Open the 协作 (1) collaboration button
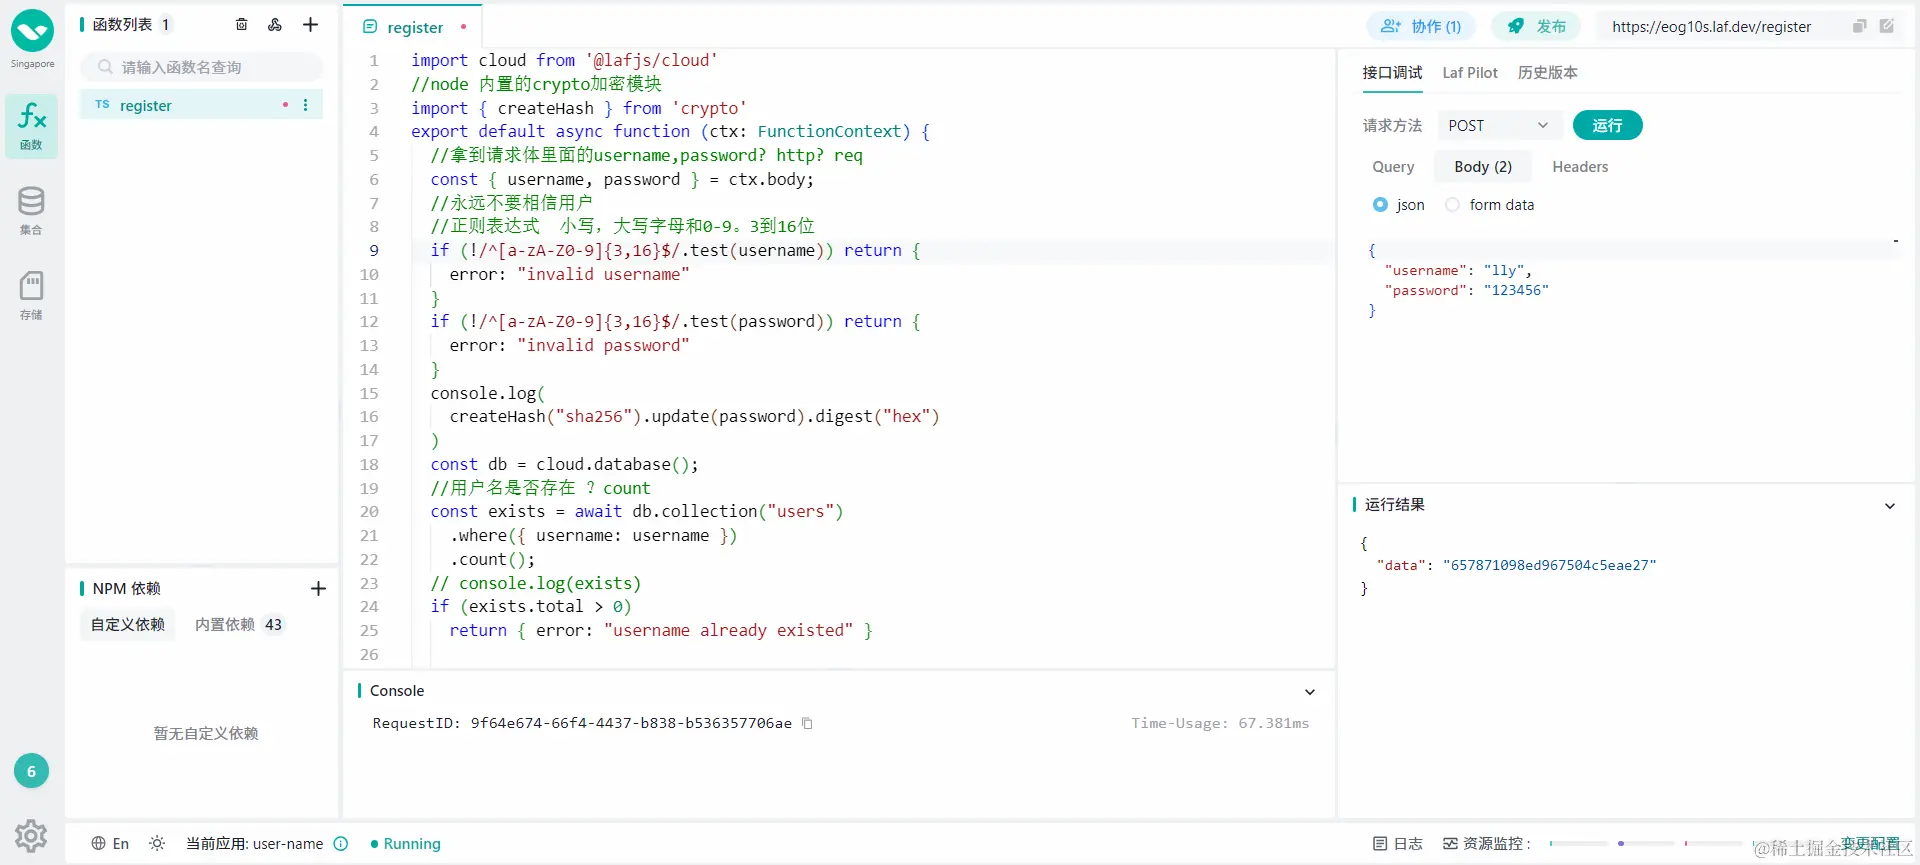The height and width of the screenshot is (865, 1920). [1420, 26]
